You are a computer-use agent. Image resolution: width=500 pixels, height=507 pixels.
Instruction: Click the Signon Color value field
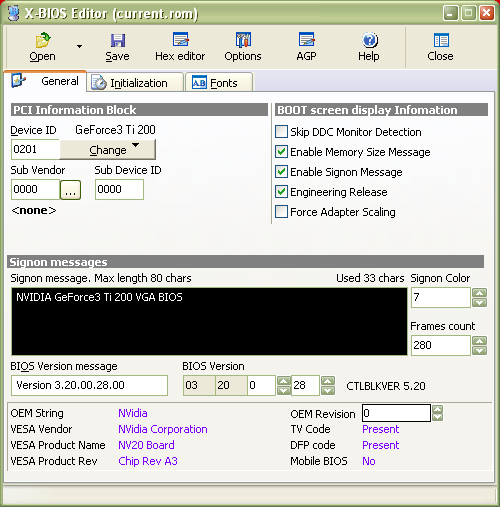point(441,297)
